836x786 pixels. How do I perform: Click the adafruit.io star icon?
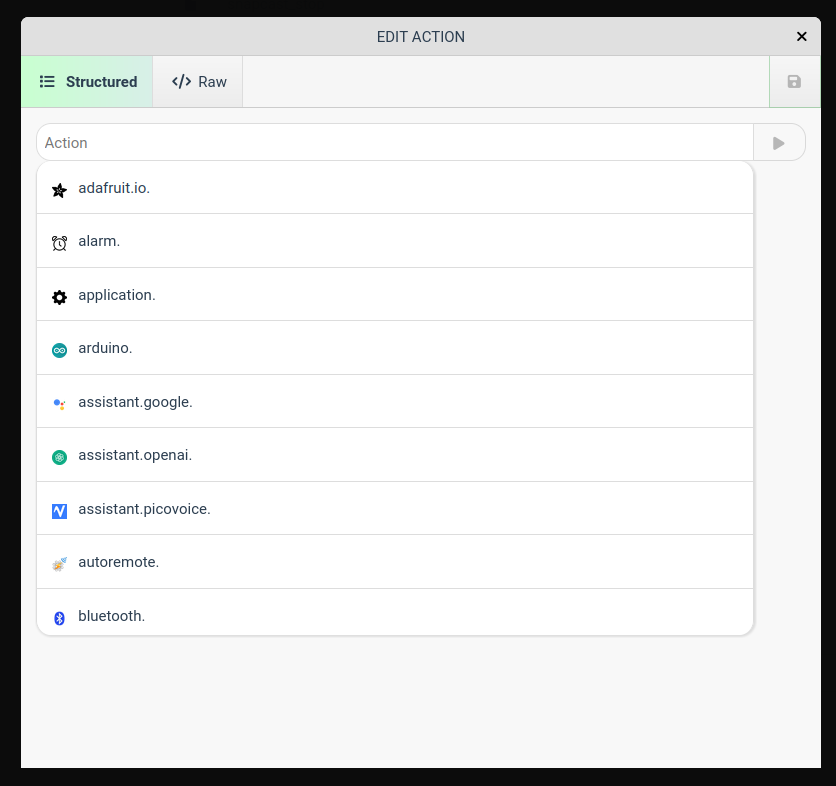(59, 189)
